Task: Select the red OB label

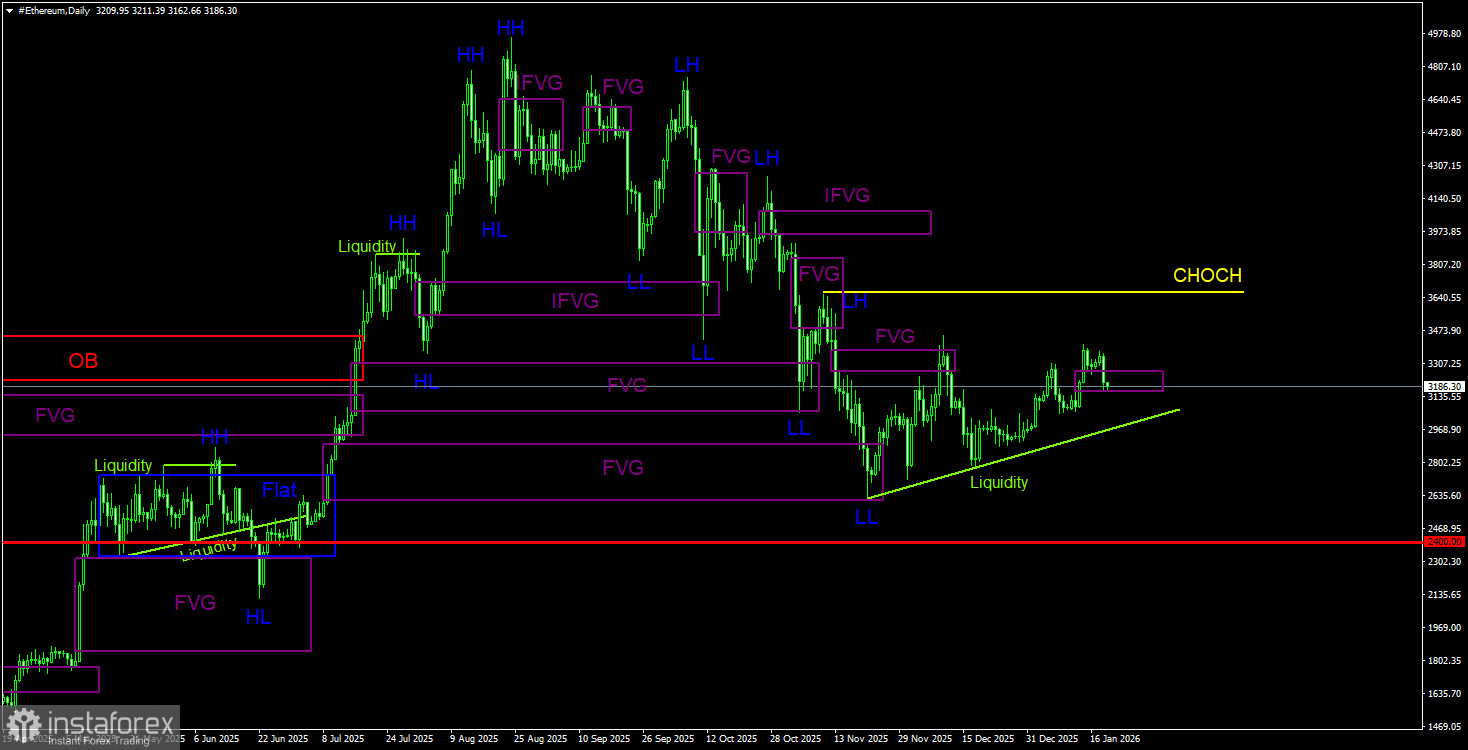Action: (x=83, y=361)
